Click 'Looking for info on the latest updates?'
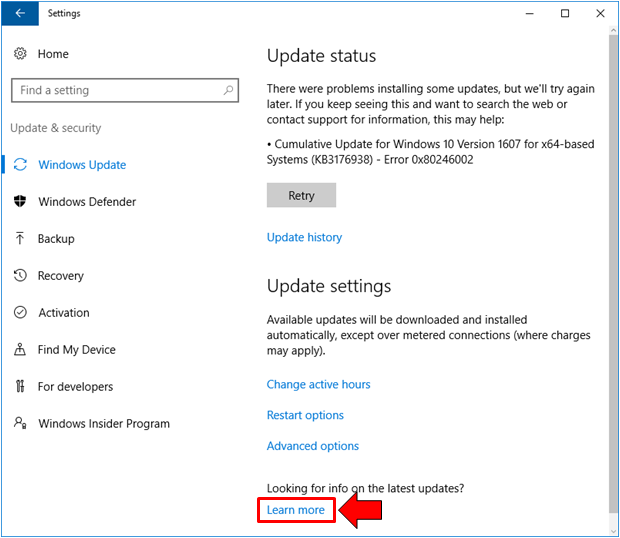620x538 pixels. point(365,489)
